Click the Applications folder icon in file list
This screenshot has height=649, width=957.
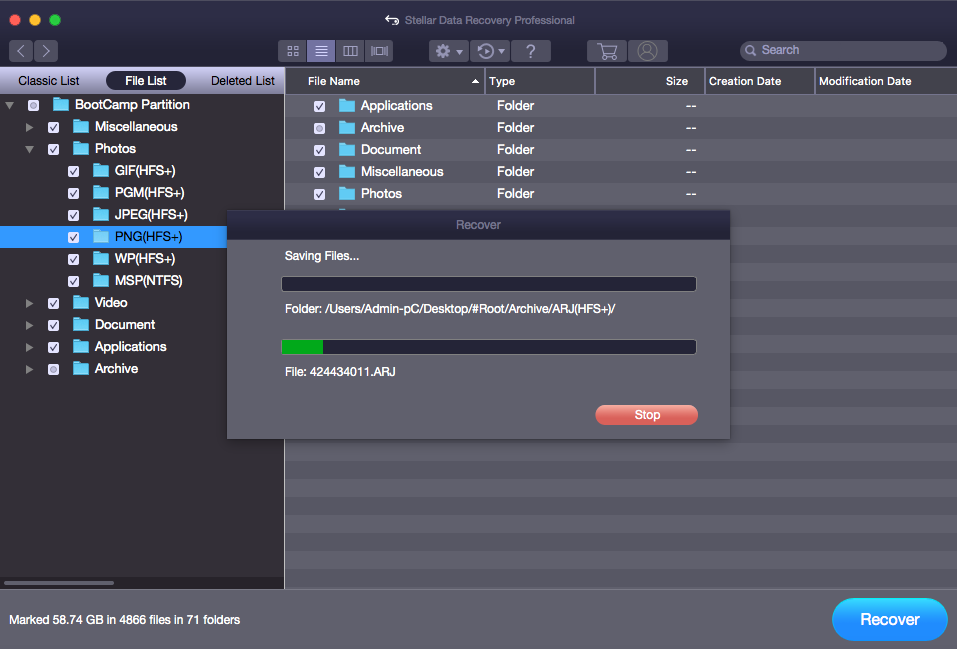[347, 106]
